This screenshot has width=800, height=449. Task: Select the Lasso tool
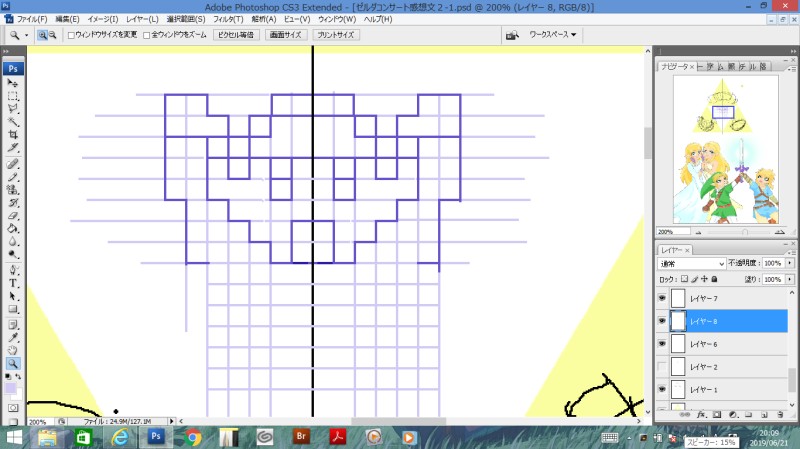(x=13, y=109)
